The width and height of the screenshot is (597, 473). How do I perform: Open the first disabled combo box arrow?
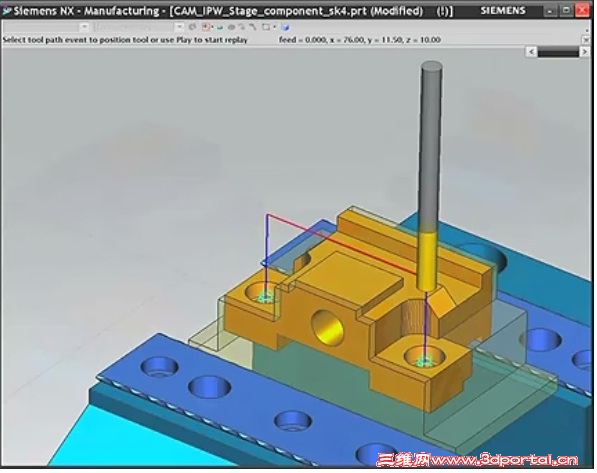85,27
